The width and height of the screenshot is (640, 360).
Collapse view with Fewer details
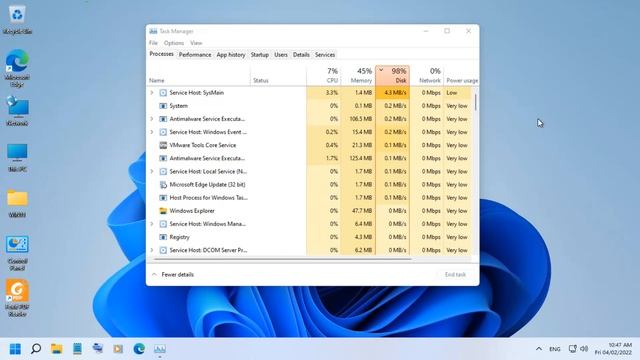(173, 275)
